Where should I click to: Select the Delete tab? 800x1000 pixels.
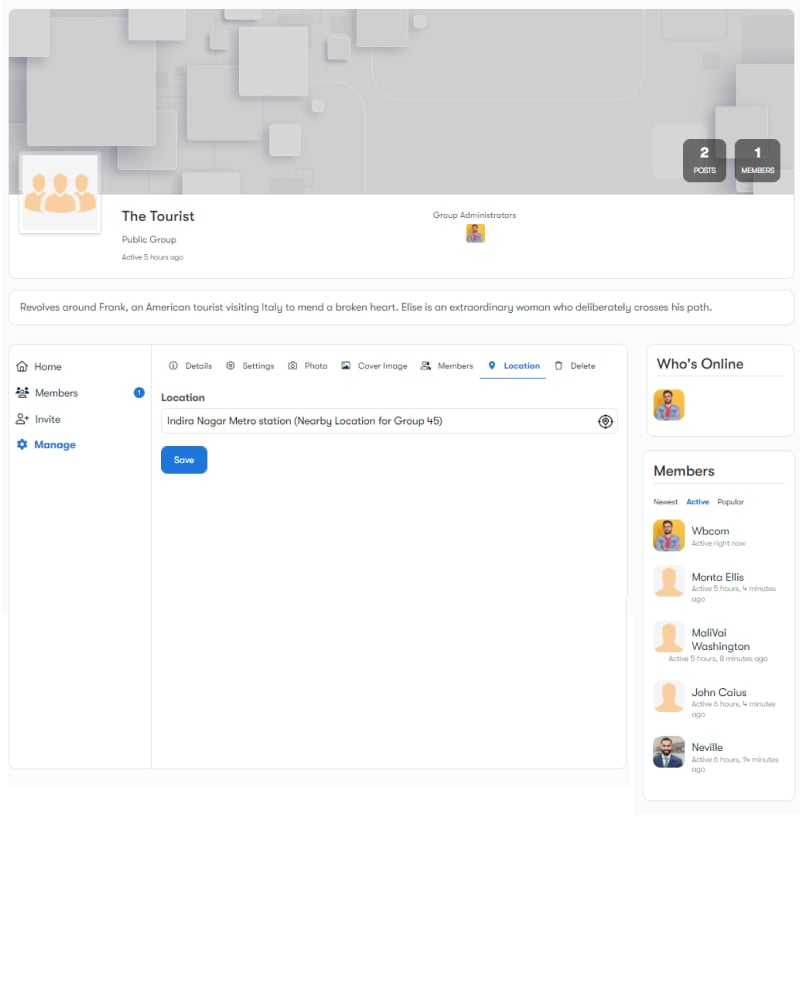point(575,366)
